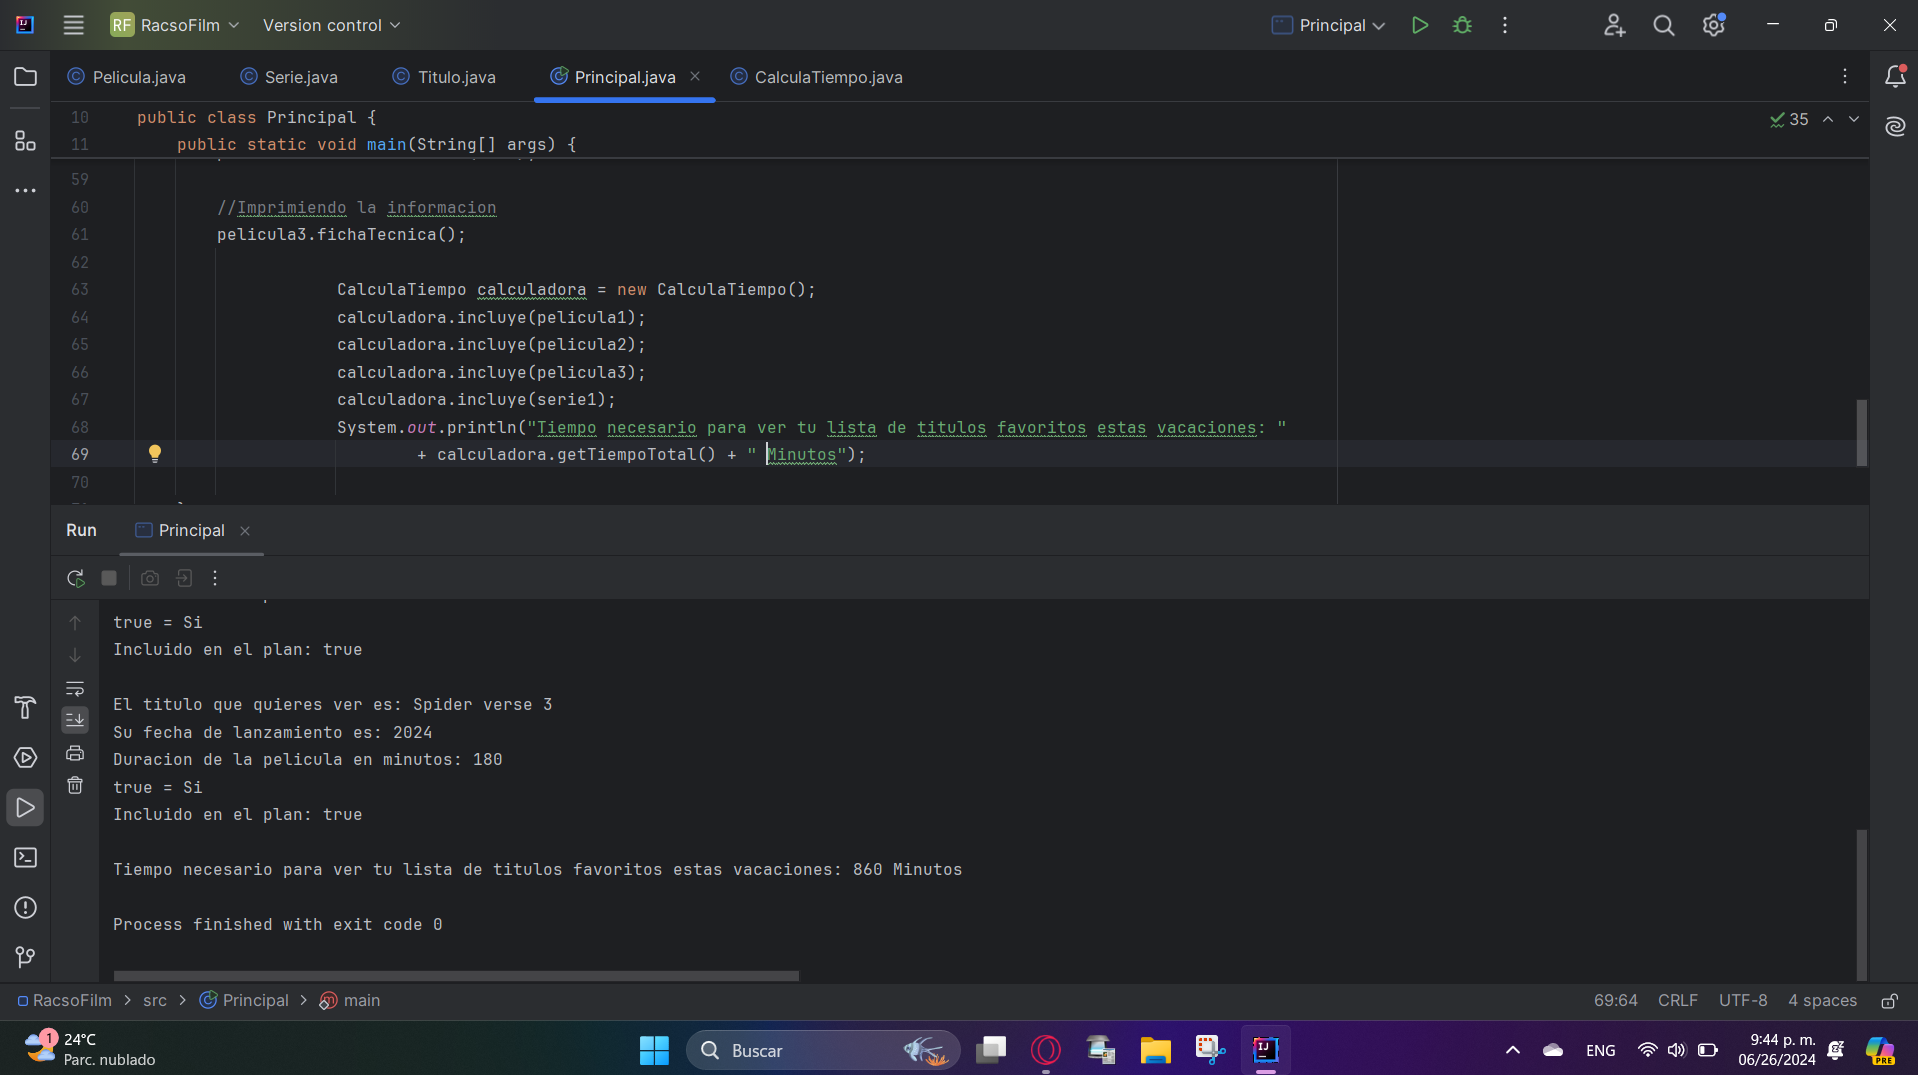Switch to Pelicula.java tab
This screenshot has width=1918, height=1075.
point(127,77)
